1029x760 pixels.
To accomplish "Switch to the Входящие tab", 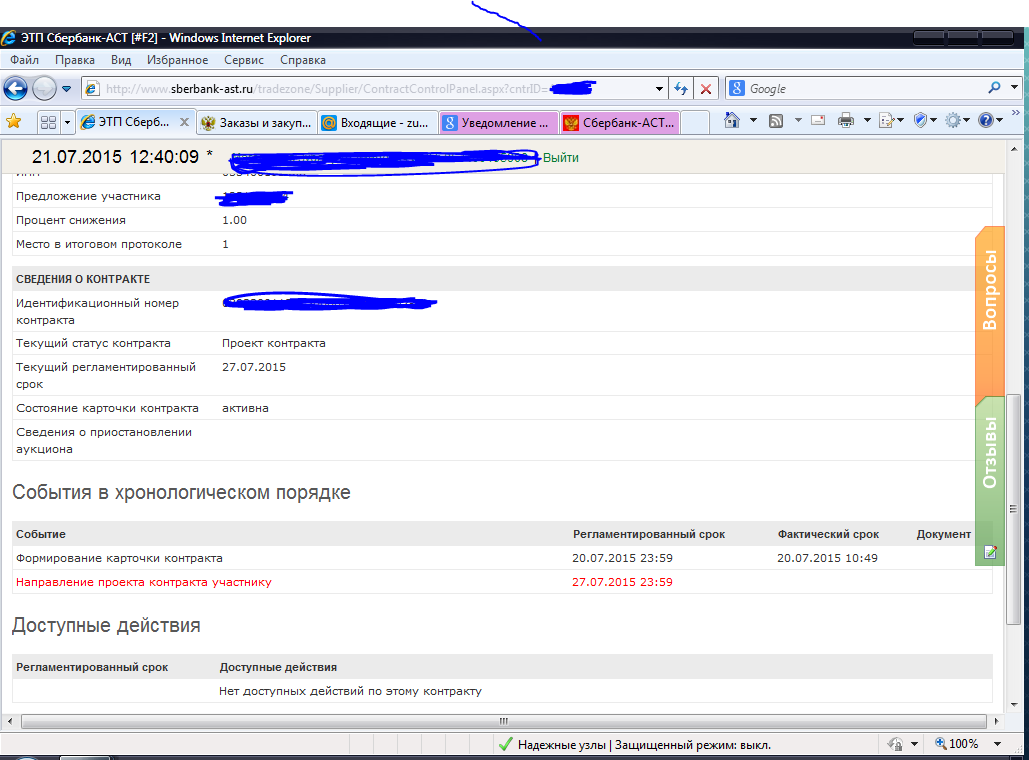I will [377, 123].
